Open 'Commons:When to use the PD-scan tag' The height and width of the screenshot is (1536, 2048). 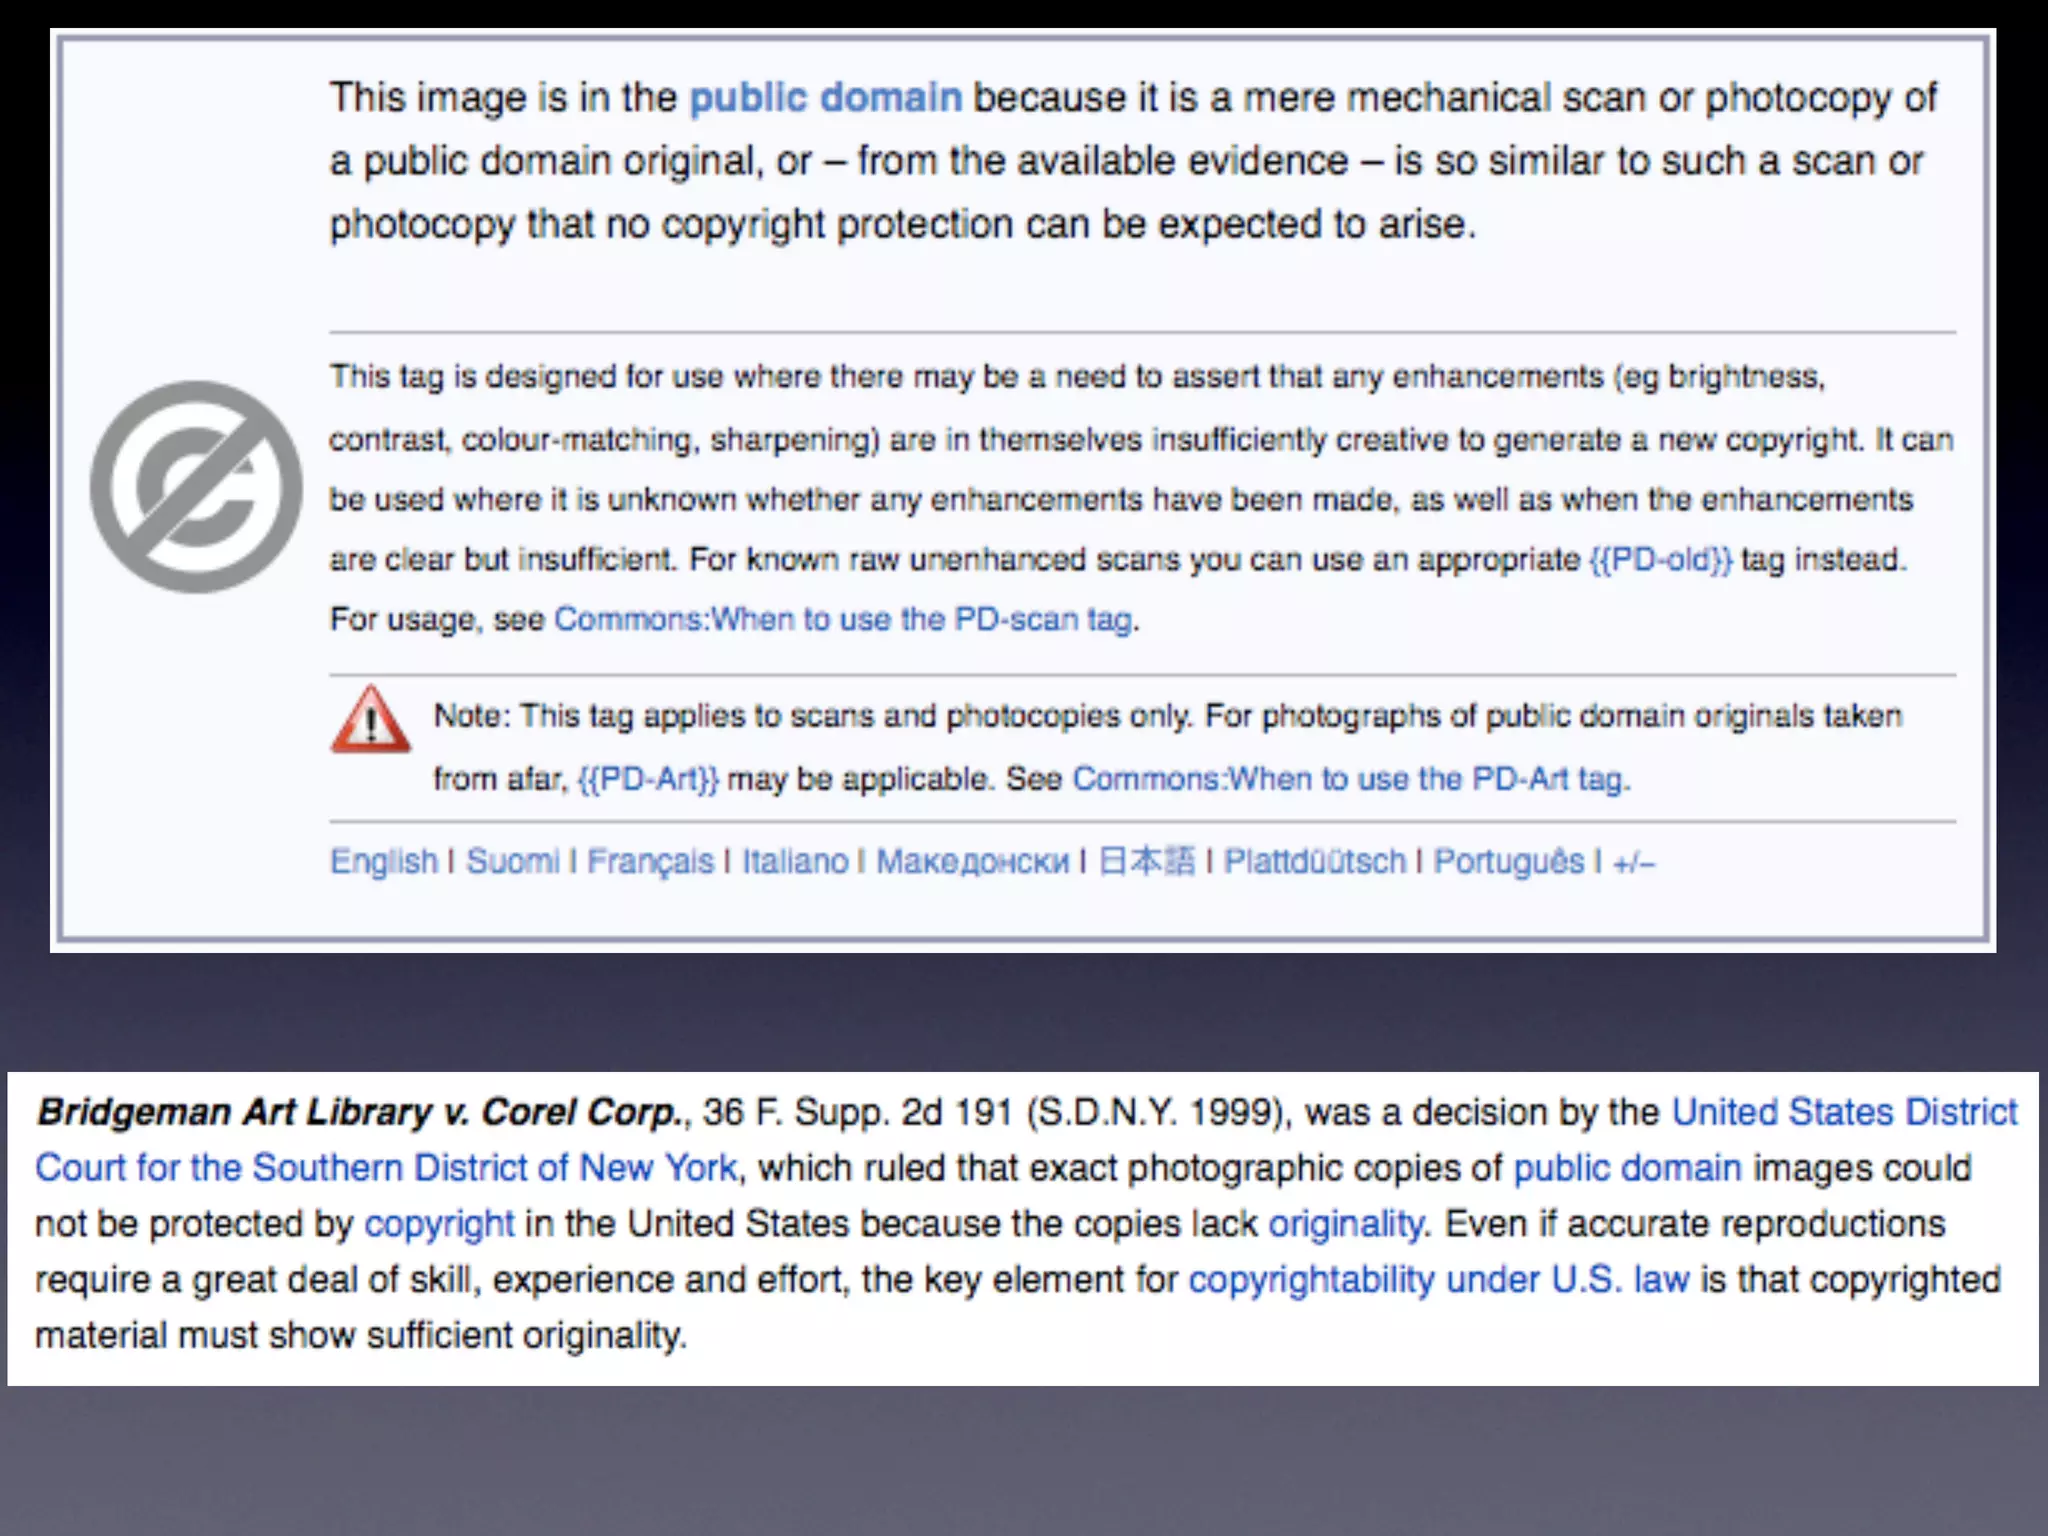click(x=843, y=620)
